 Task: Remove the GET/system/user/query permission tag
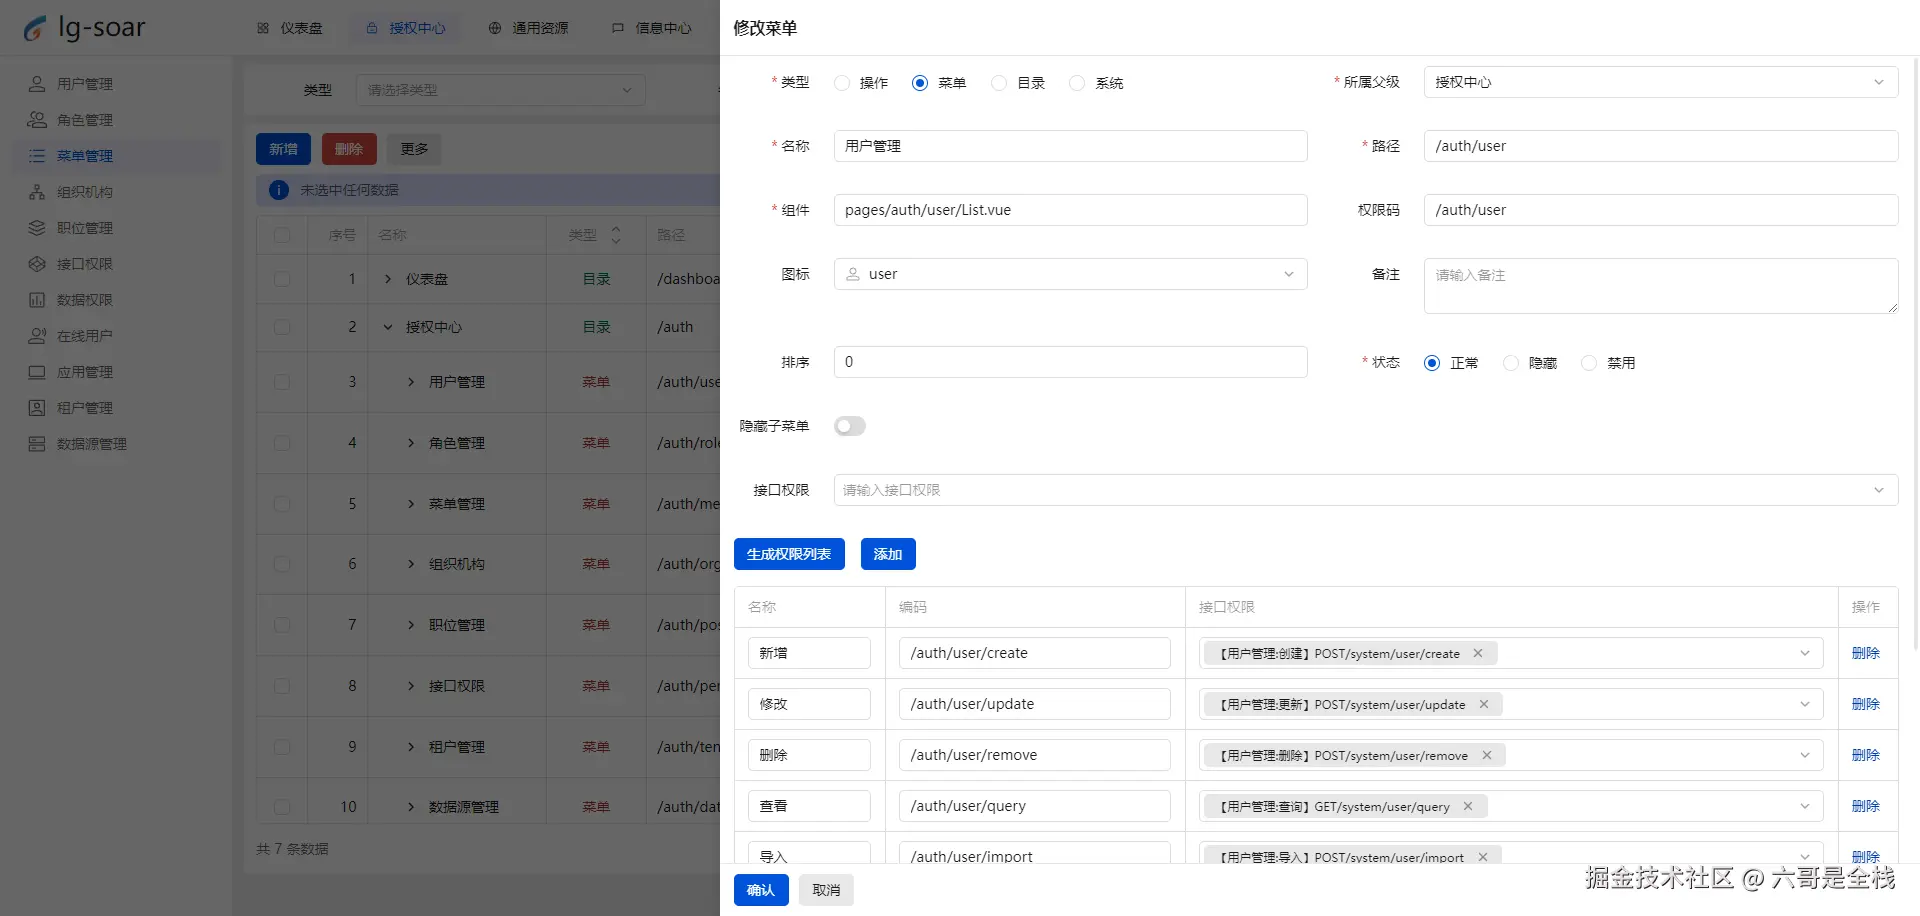click(1468, 806)
